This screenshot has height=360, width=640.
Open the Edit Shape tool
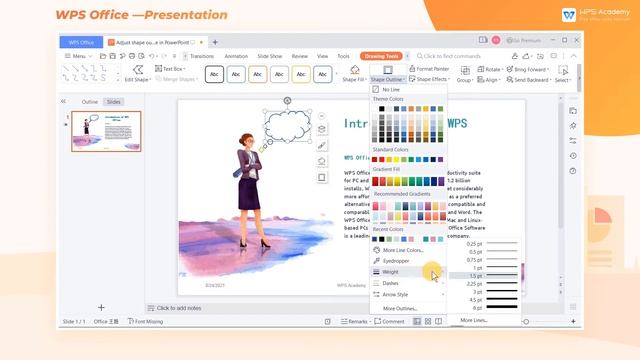(x=138, y=74)
